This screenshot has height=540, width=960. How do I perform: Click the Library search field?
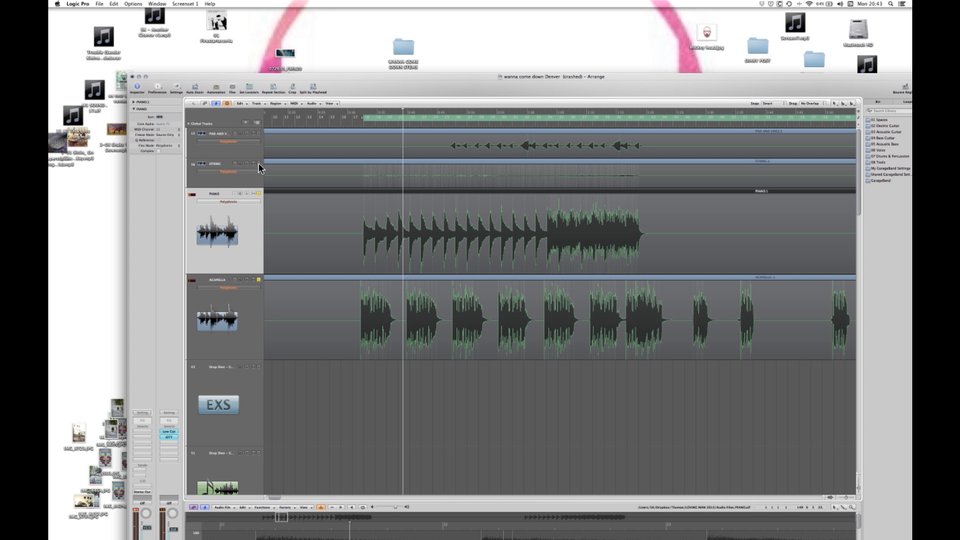tap(889, 111)
